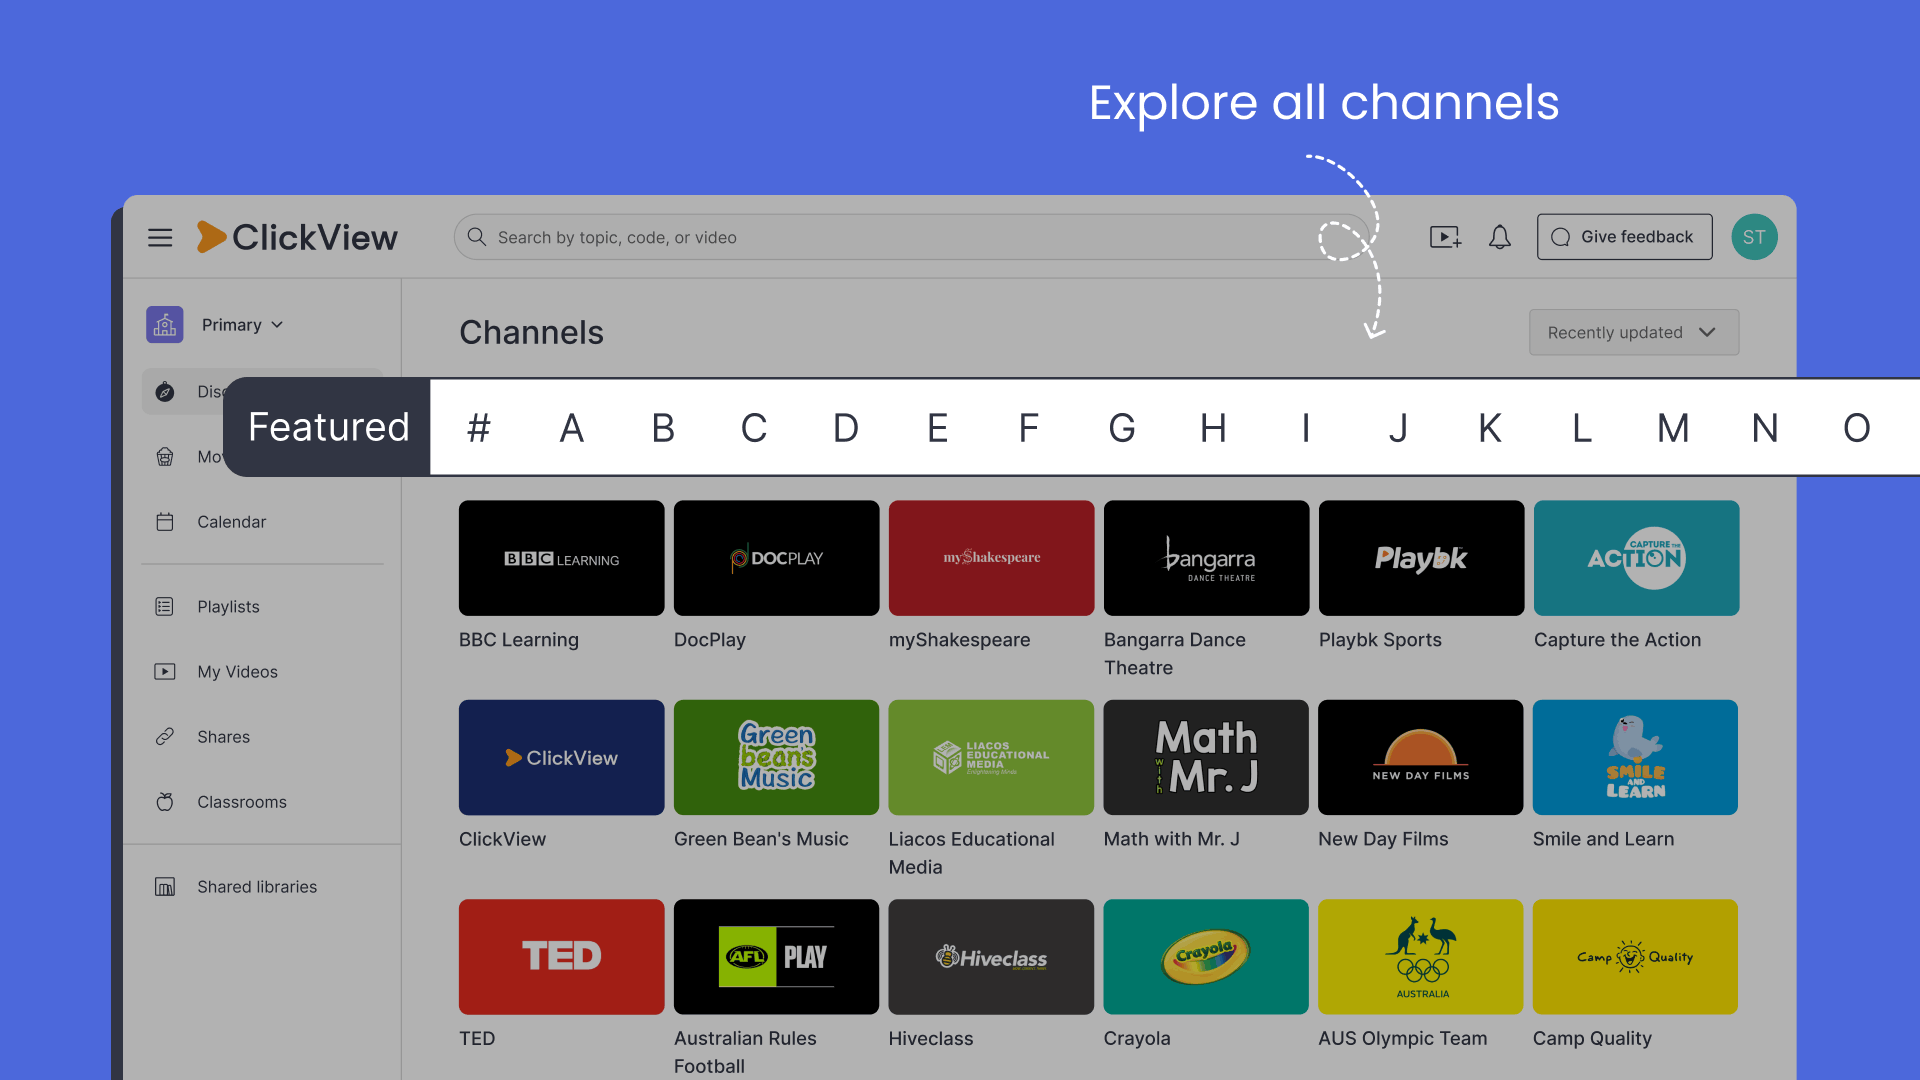Click the Shared libraries building icon
1920x1080 pixels.
point(165,887)
